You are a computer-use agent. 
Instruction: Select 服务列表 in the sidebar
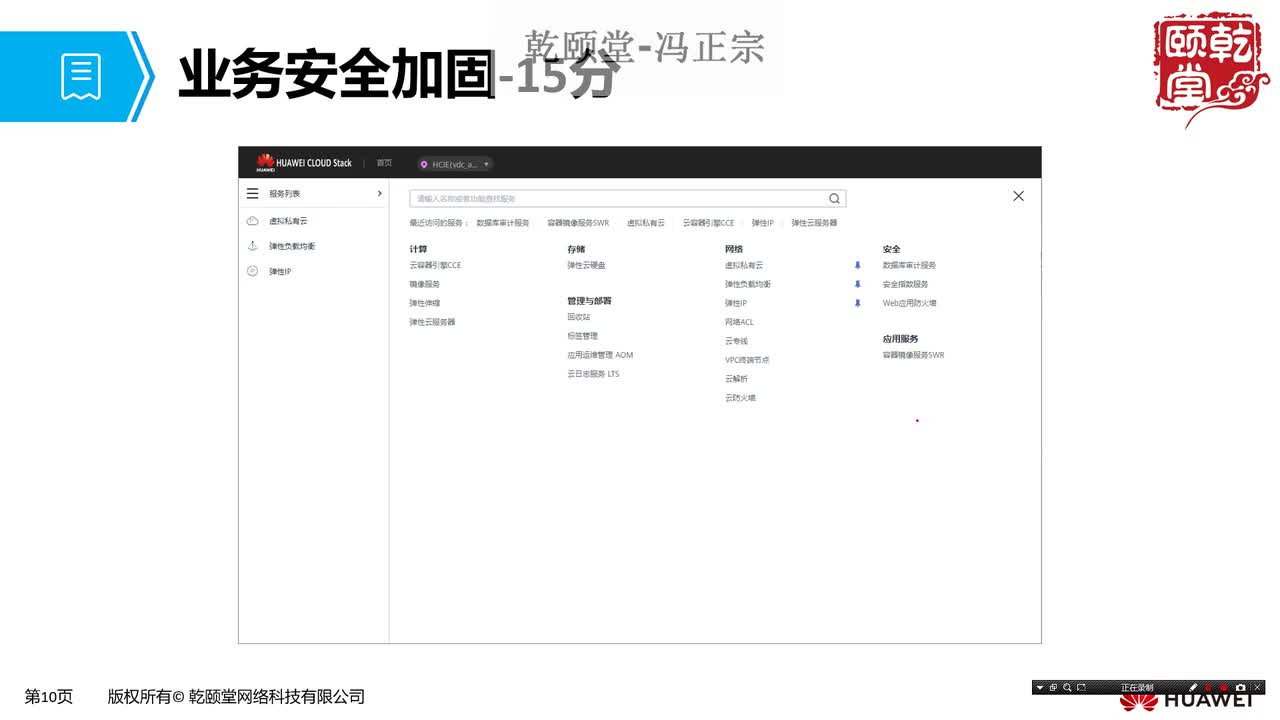pos(284,194)
